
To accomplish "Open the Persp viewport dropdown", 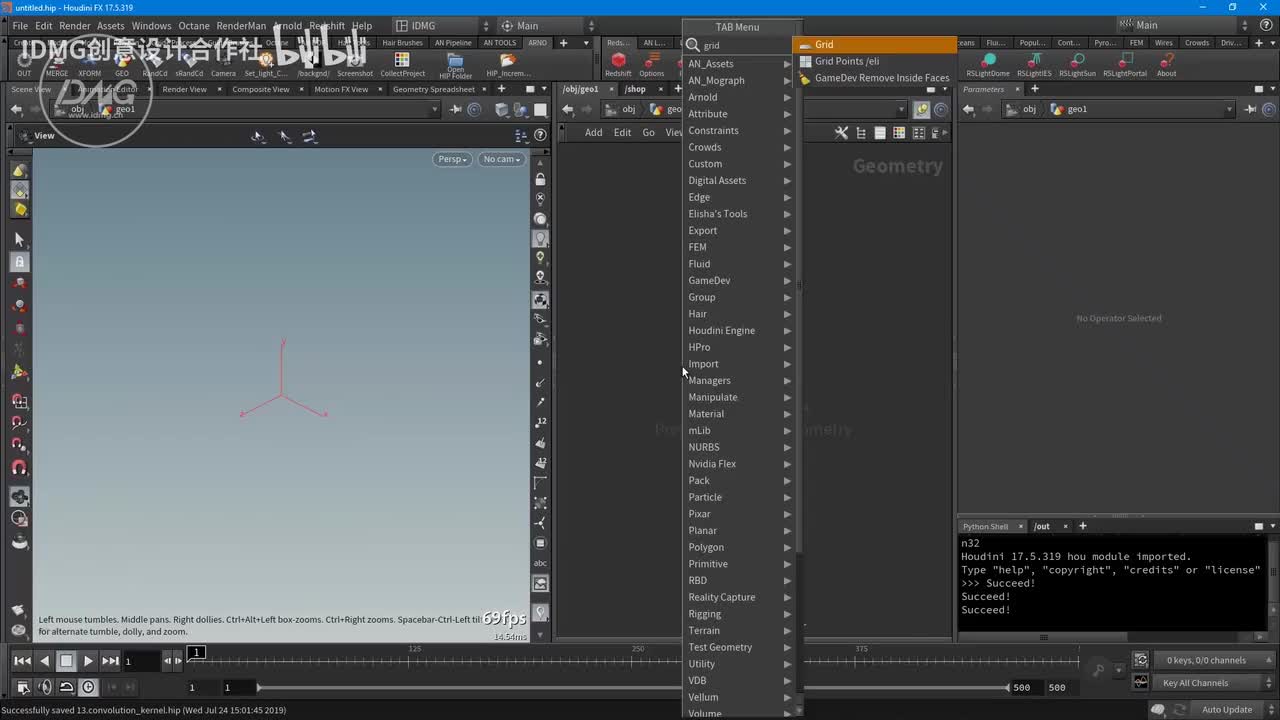I will 452,159.
